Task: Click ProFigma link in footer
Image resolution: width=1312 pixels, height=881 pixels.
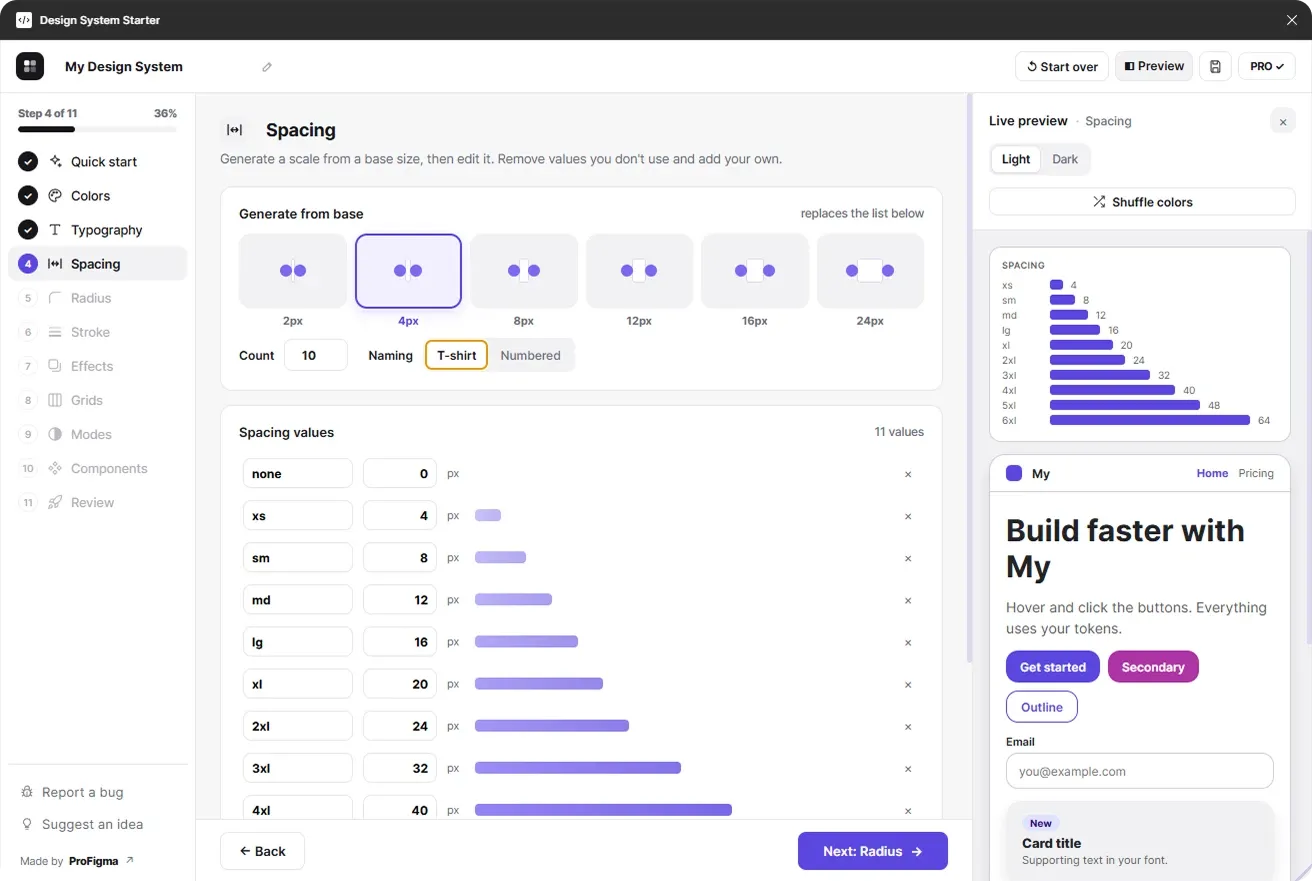Action: 101,861
